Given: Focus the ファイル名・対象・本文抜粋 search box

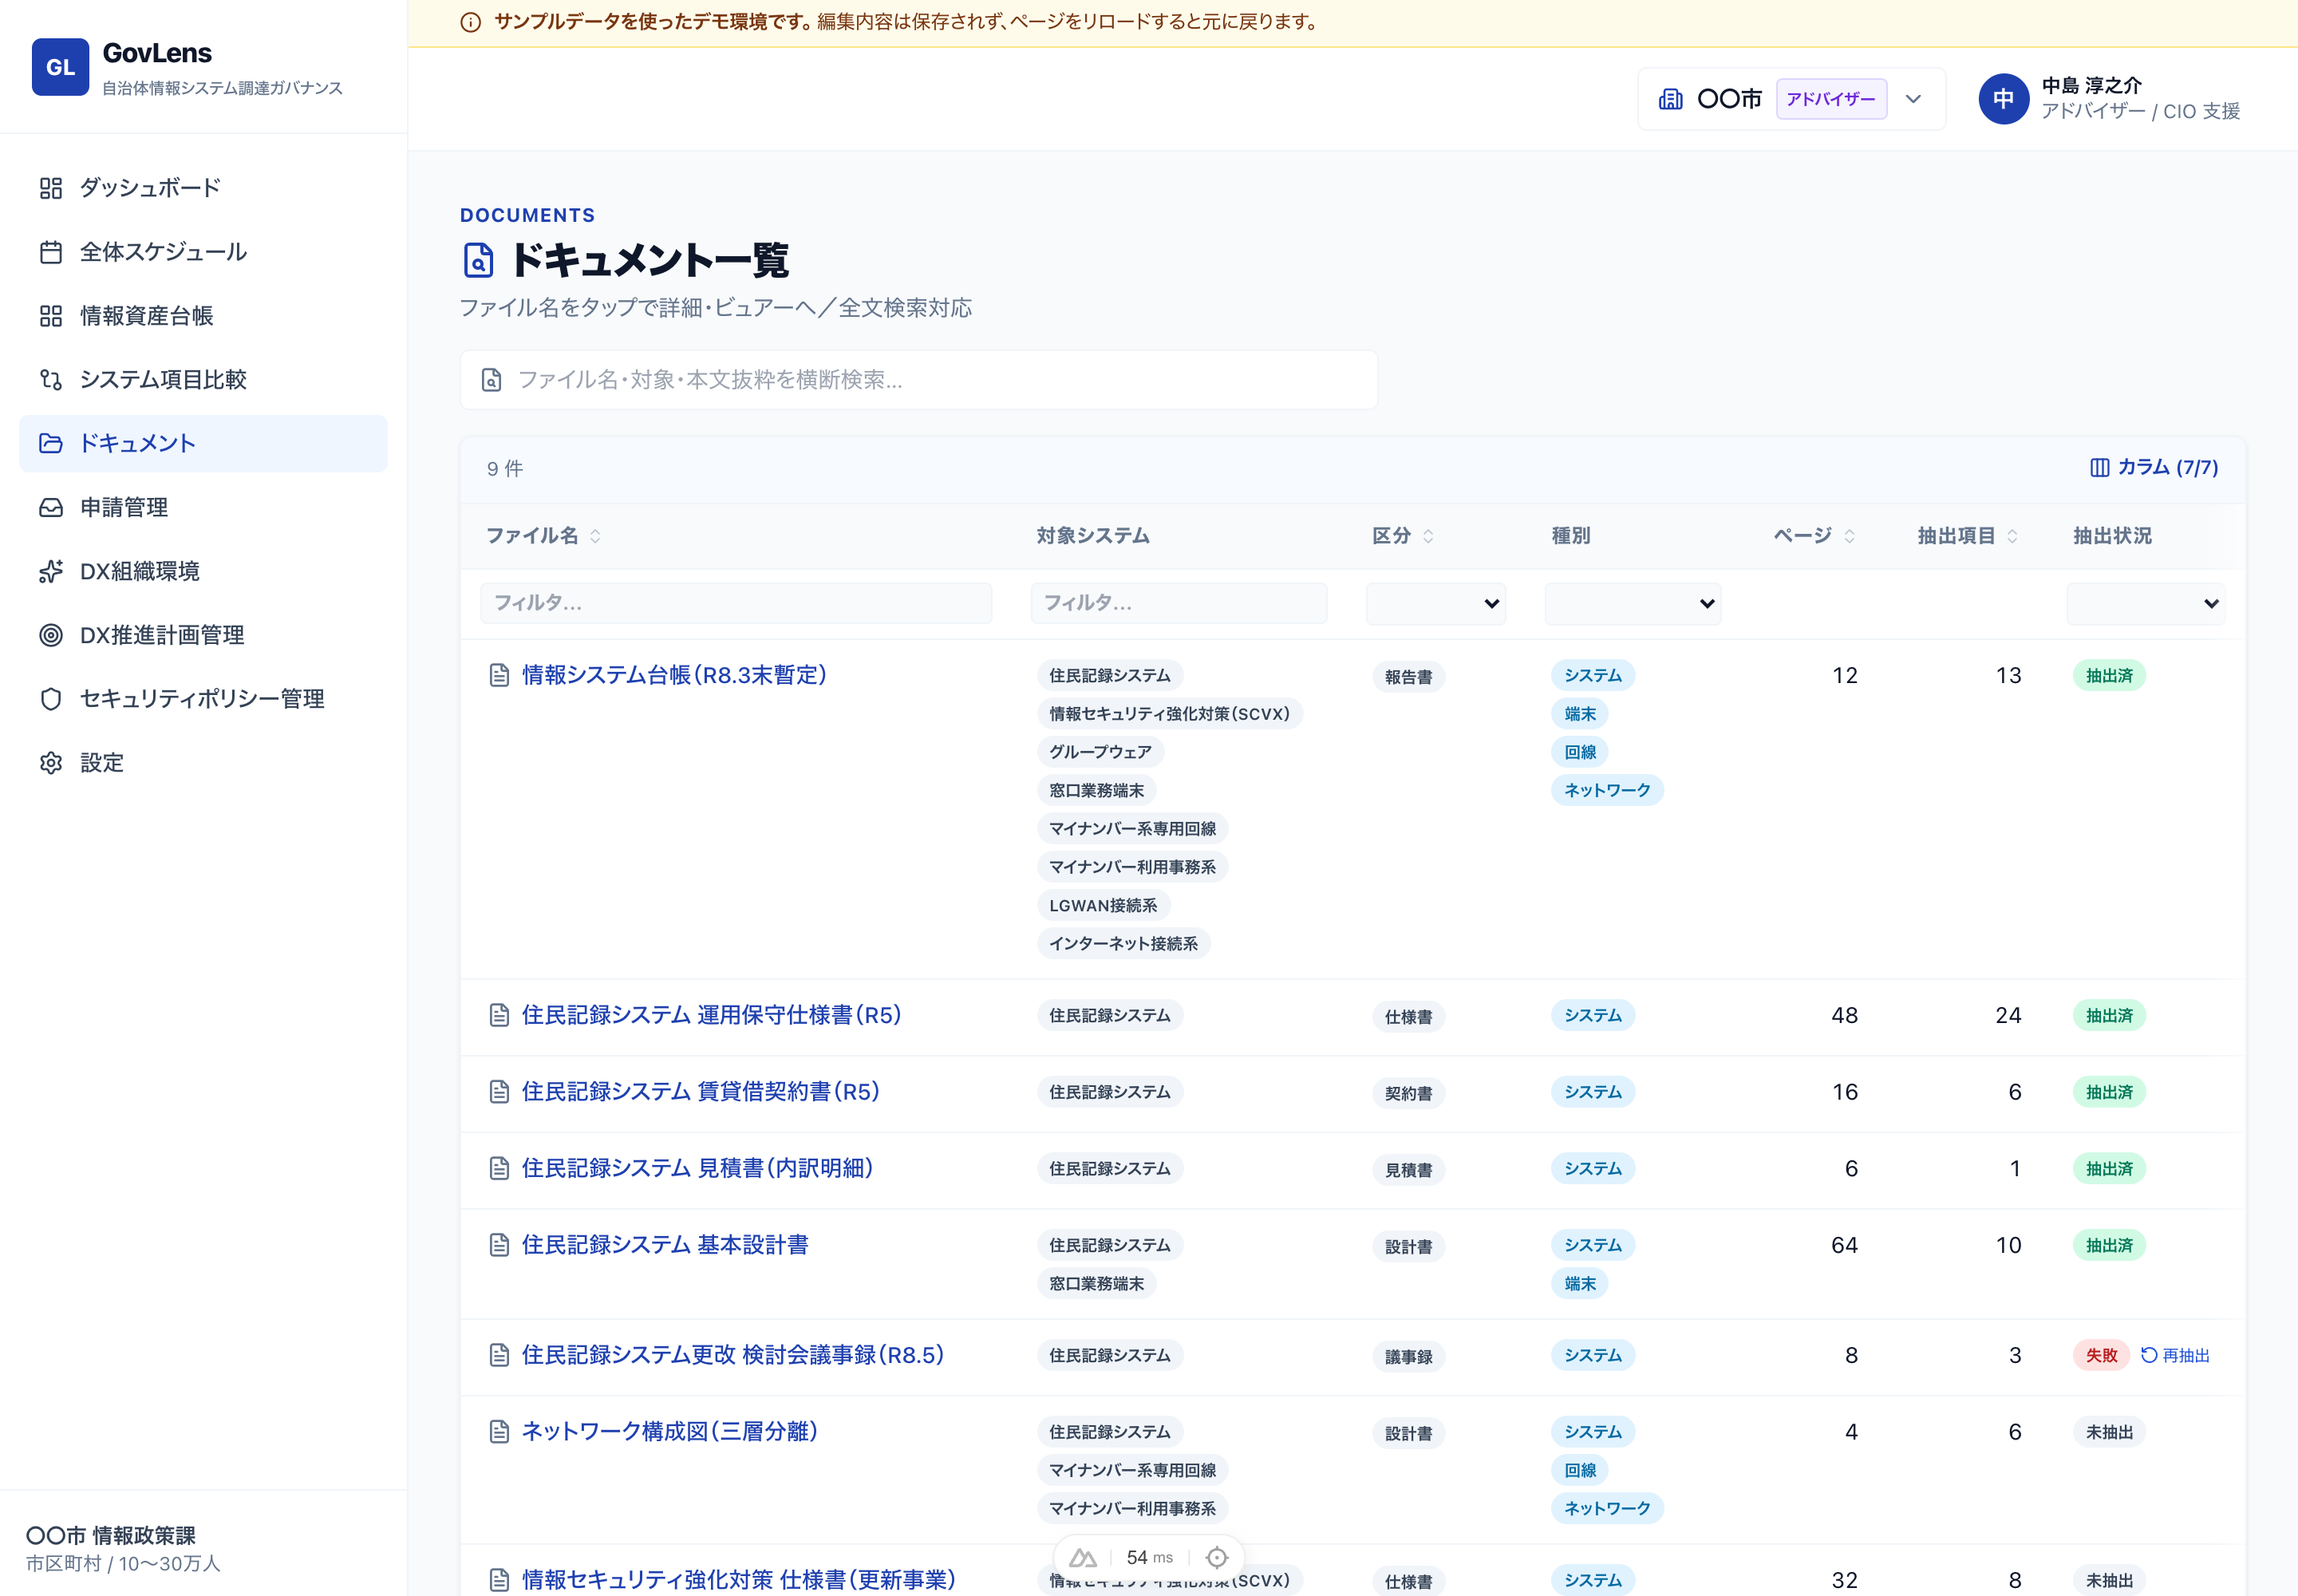Looking at the screenshot, I should pyautogui.click(x=919, y=380).
